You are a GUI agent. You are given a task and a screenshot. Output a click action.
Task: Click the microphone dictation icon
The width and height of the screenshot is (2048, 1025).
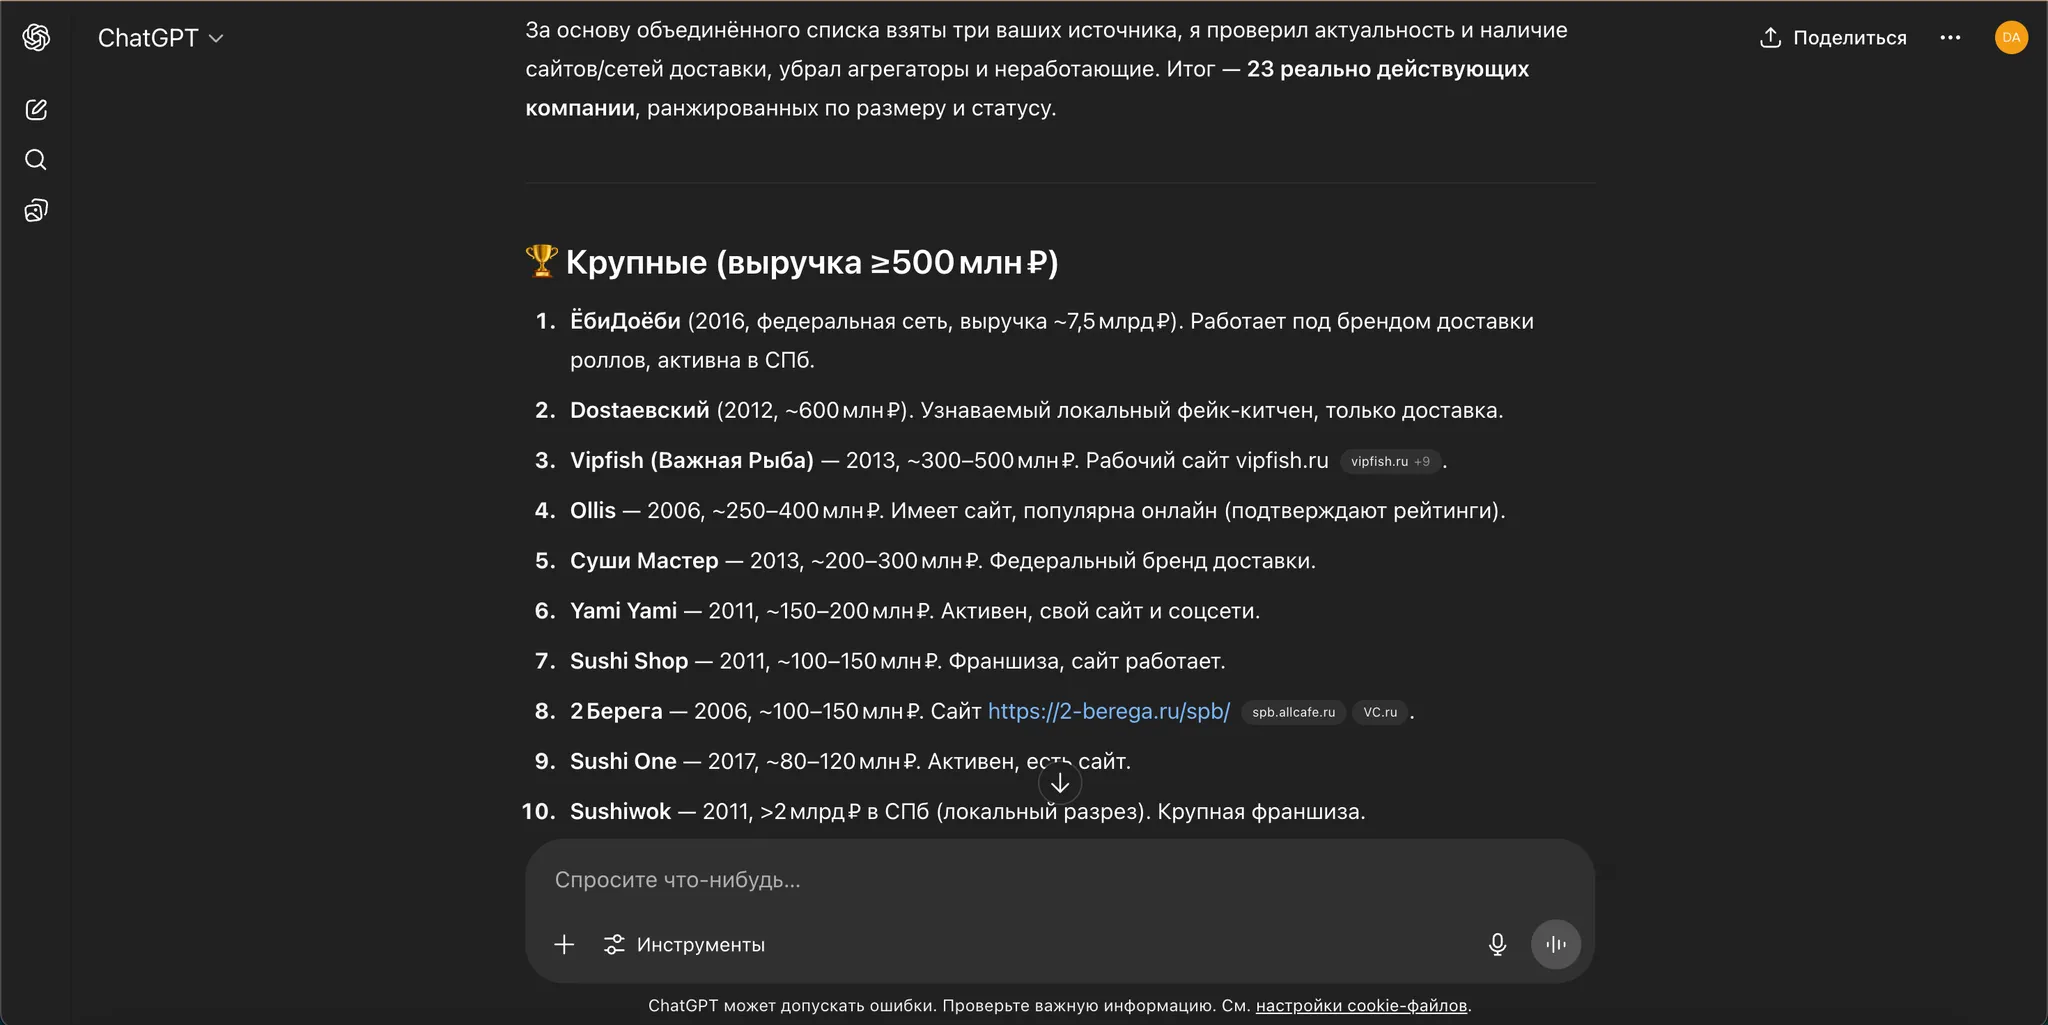tap(1497, 945)
